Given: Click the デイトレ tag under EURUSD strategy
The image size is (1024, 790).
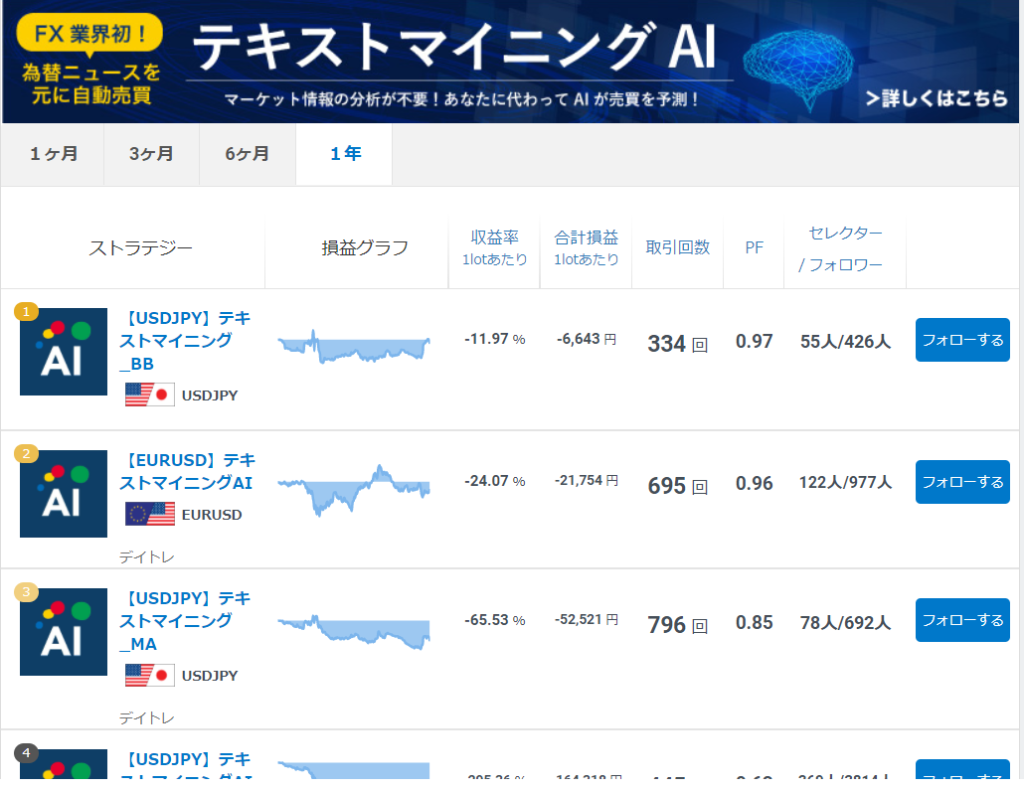Looking at the screenshot, I should click(x=146, y=557).
